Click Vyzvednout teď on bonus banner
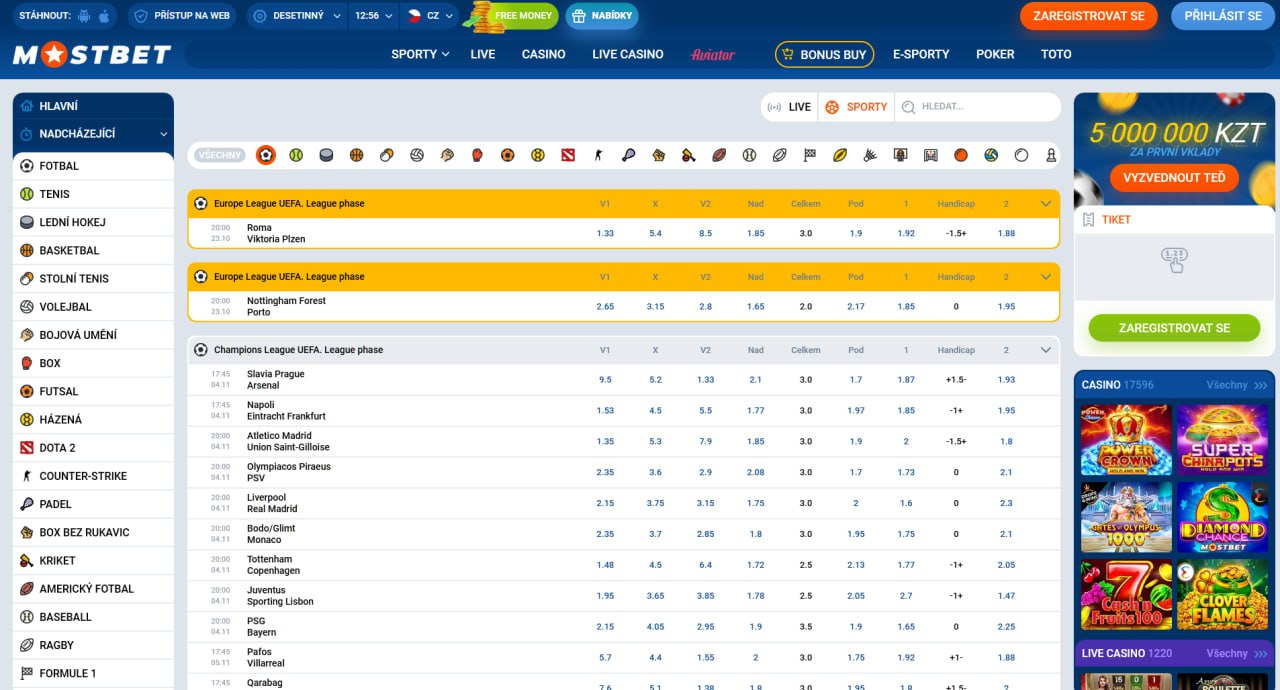 [1174, 178]
